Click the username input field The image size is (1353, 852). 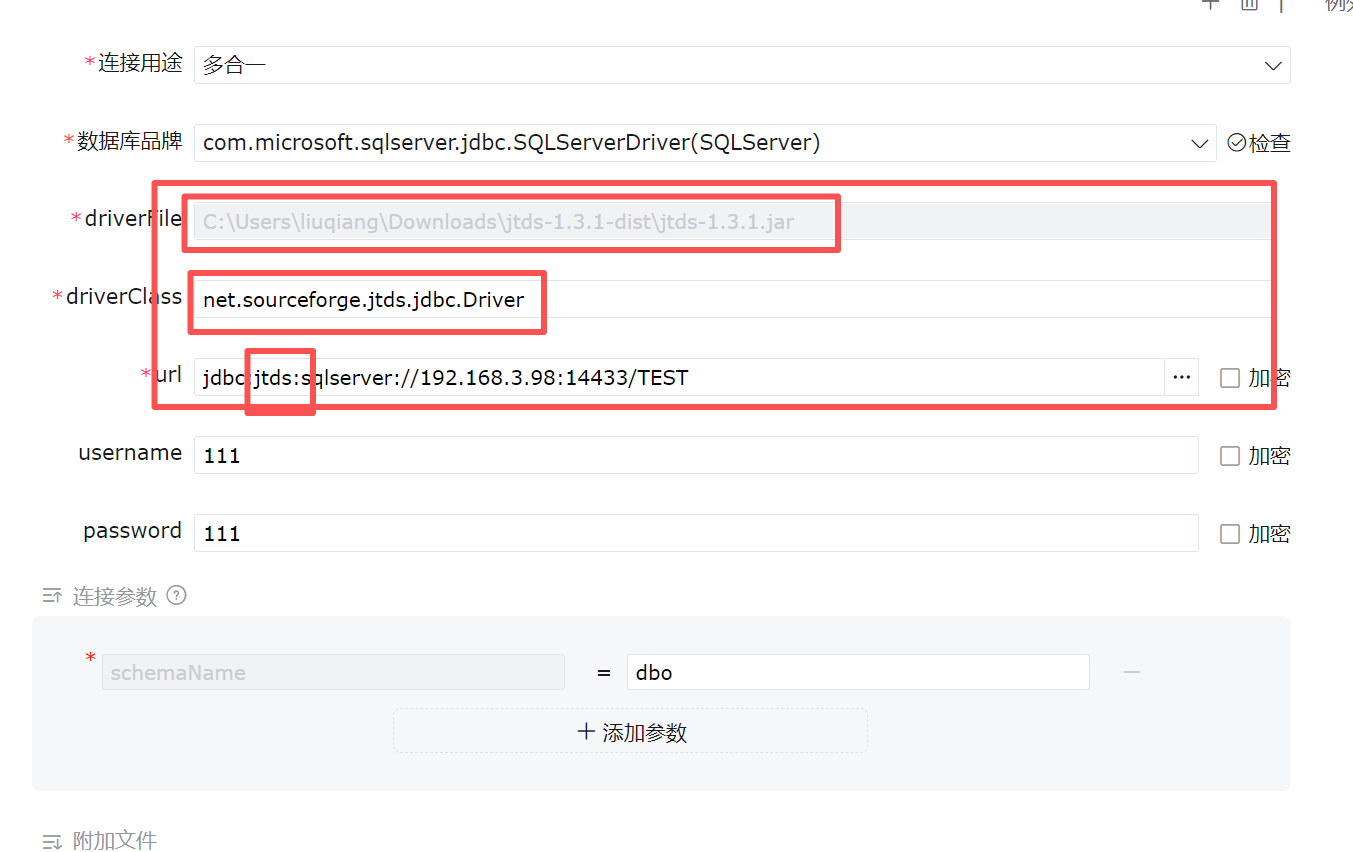695,455
